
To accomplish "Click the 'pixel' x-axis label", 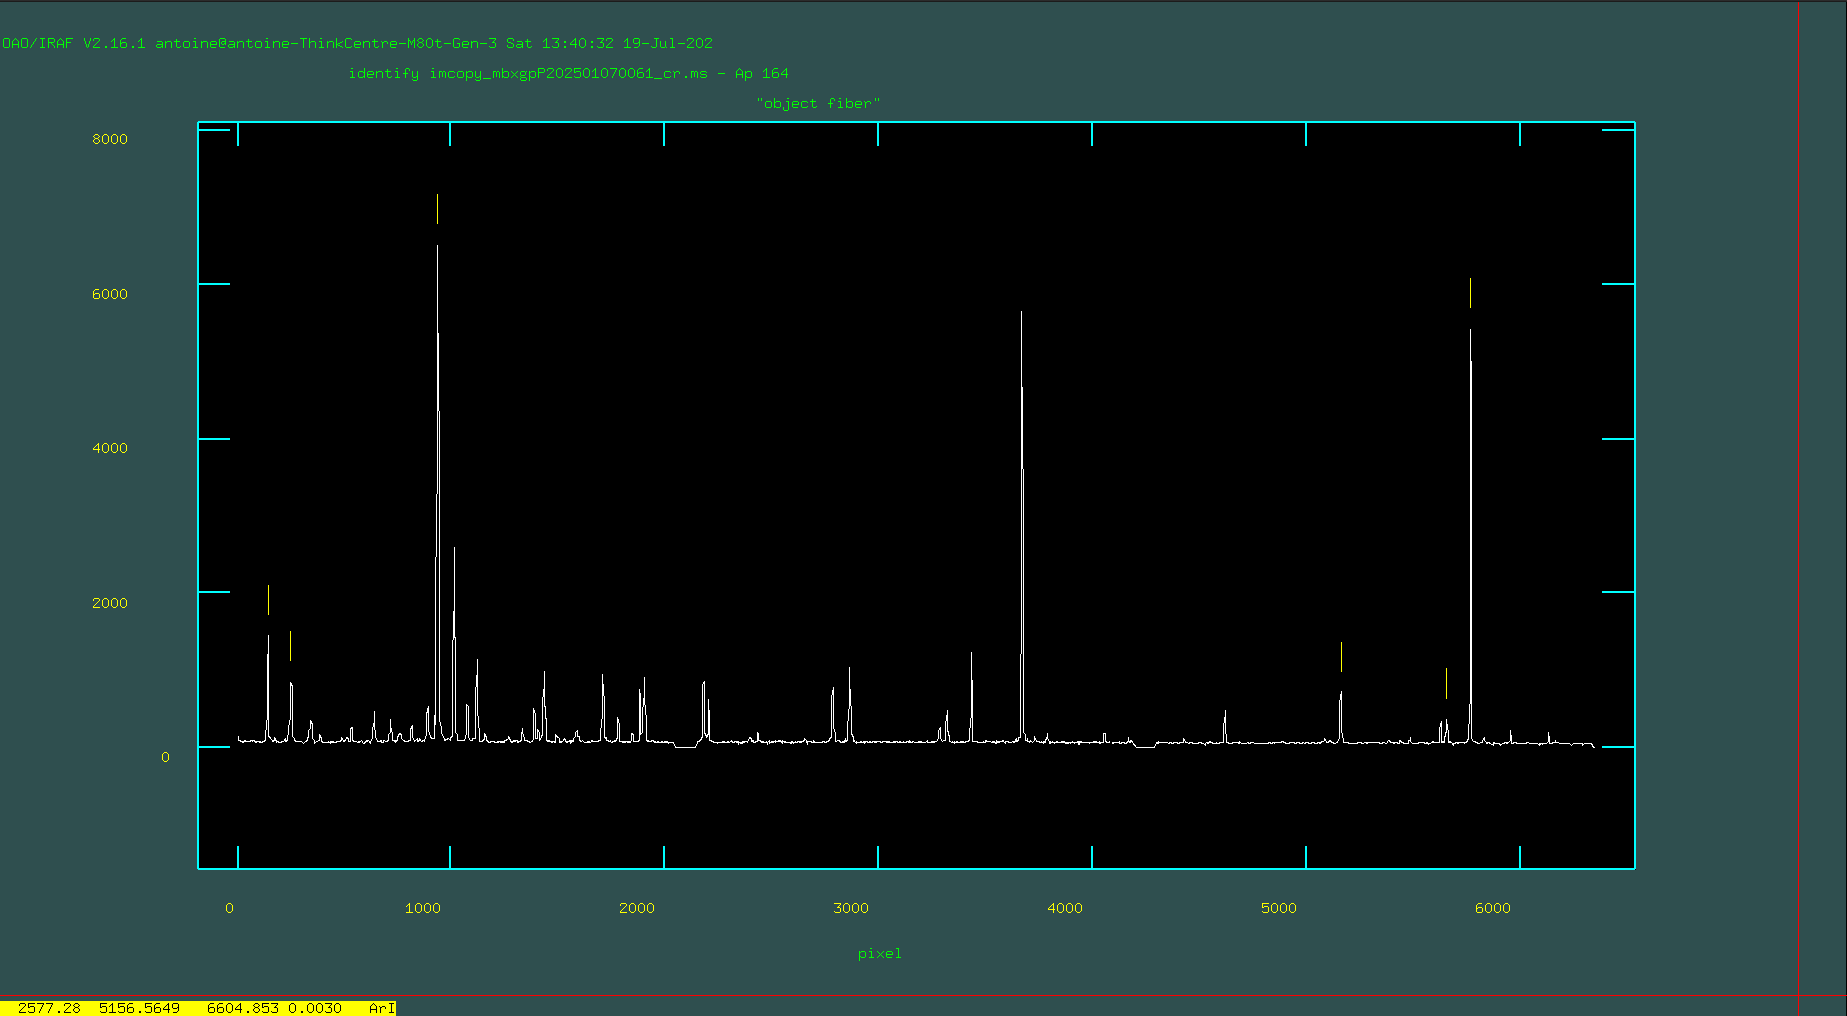I will click(879, 953).
